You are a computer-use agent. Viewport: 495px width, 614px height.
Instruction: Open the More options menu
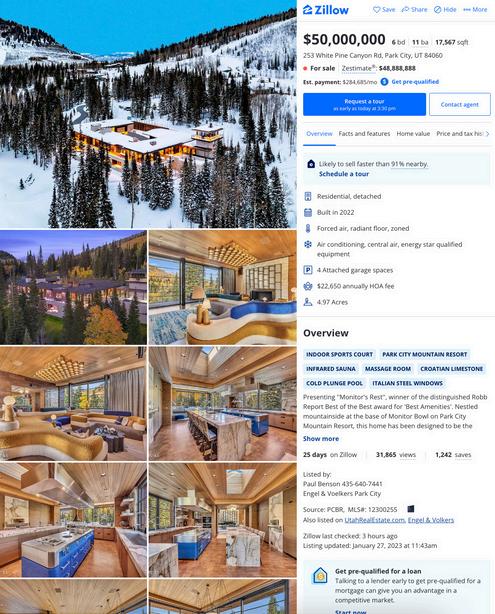tap(475, 9)
